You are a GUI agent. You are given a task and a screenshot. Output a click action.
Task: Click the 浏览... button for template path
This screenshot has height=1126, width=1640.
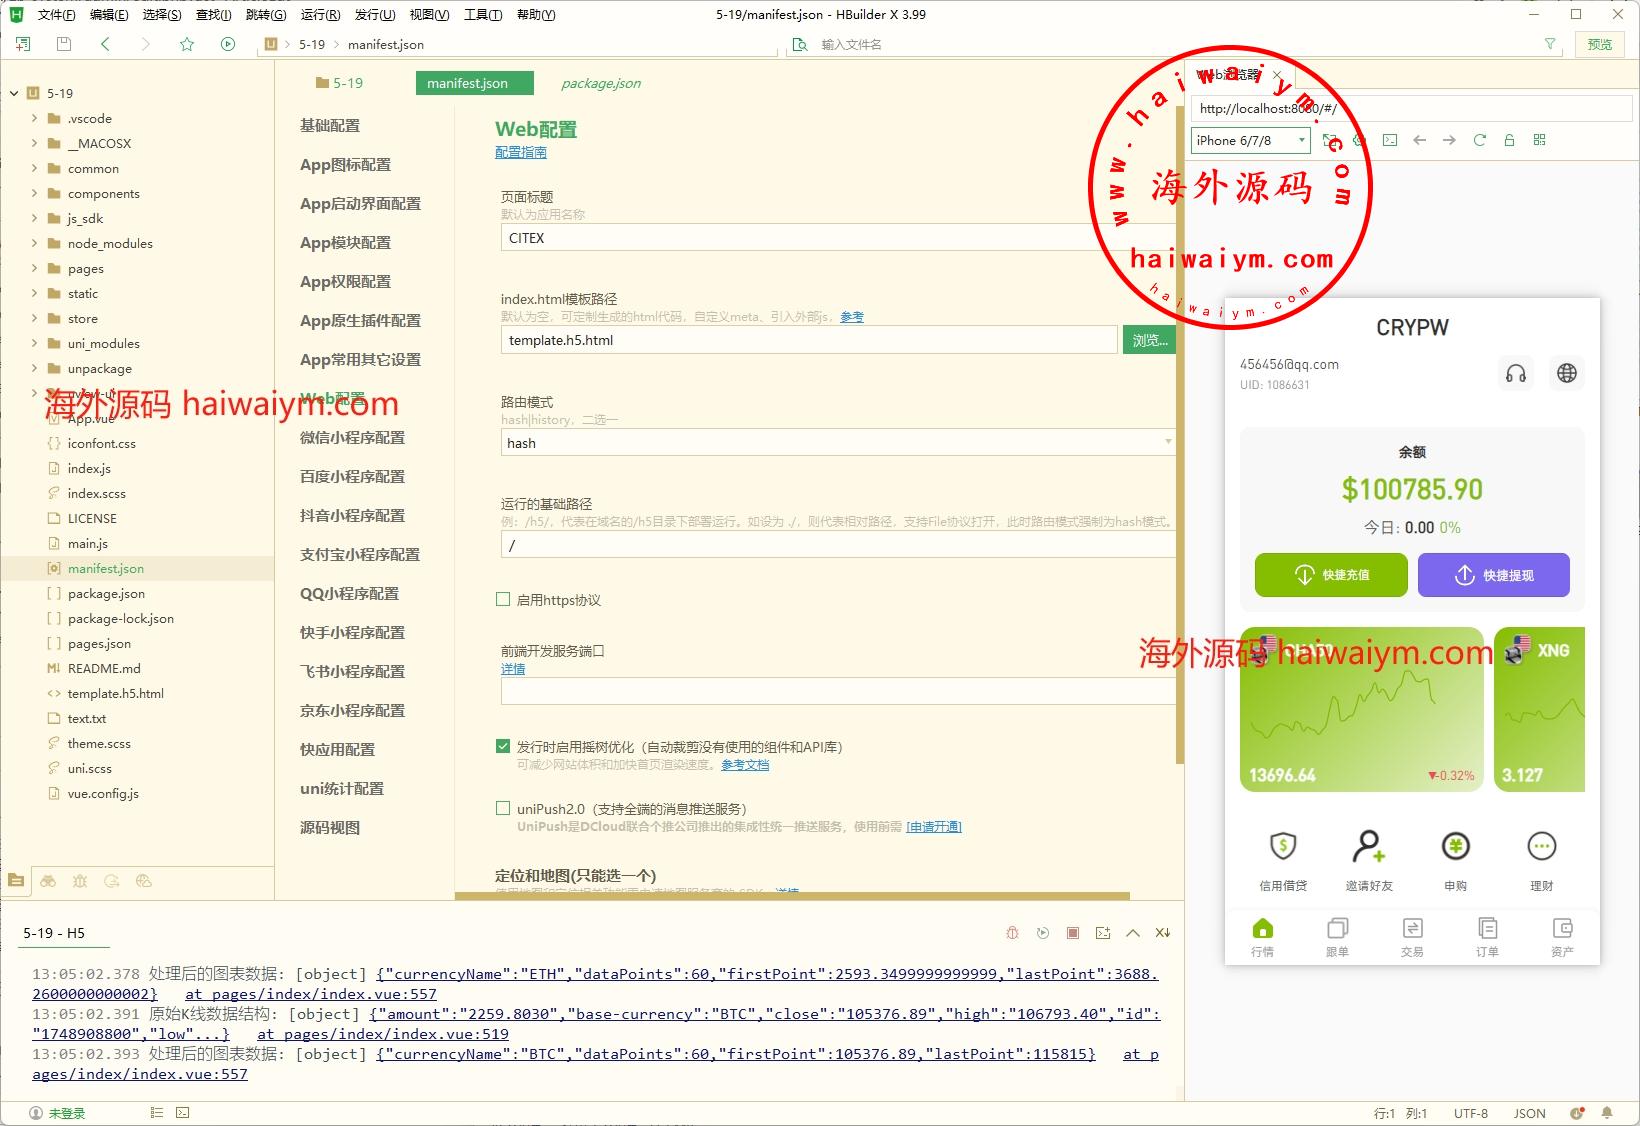pyautogui.click(x=1148, y=340)
